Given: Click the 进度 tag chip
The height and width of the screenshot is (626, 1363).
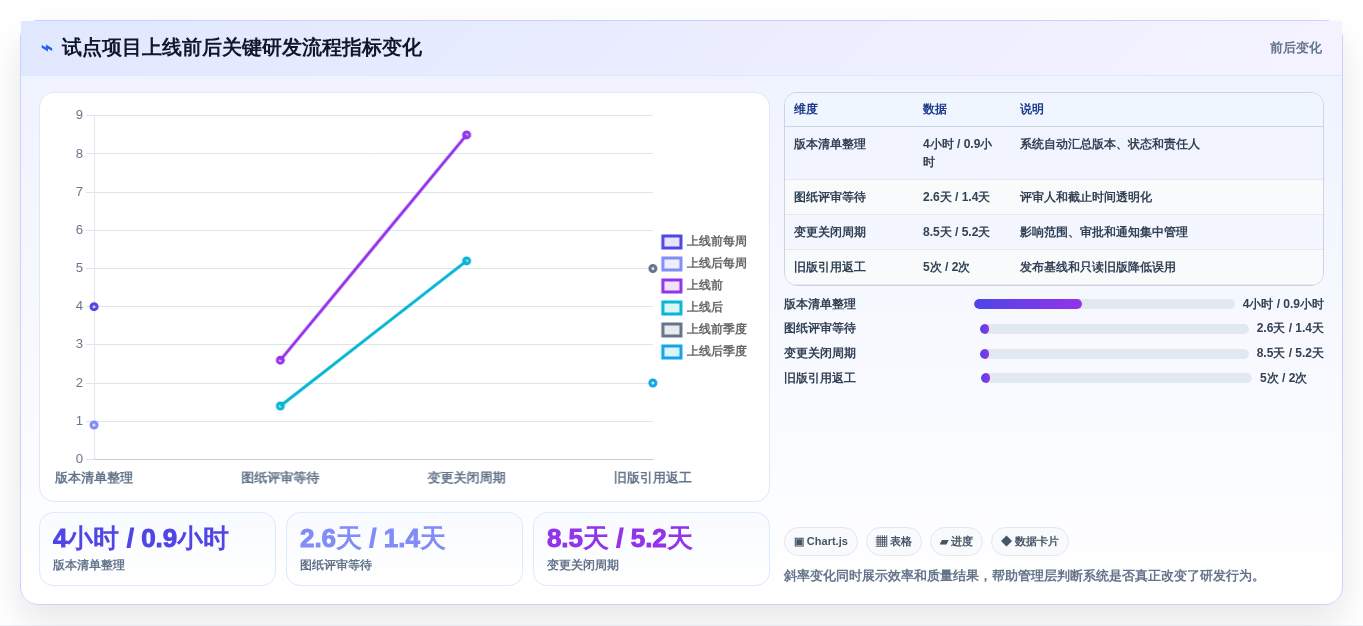Looking at the screenshot, I should pyautogui.click(x=956, y=541).
